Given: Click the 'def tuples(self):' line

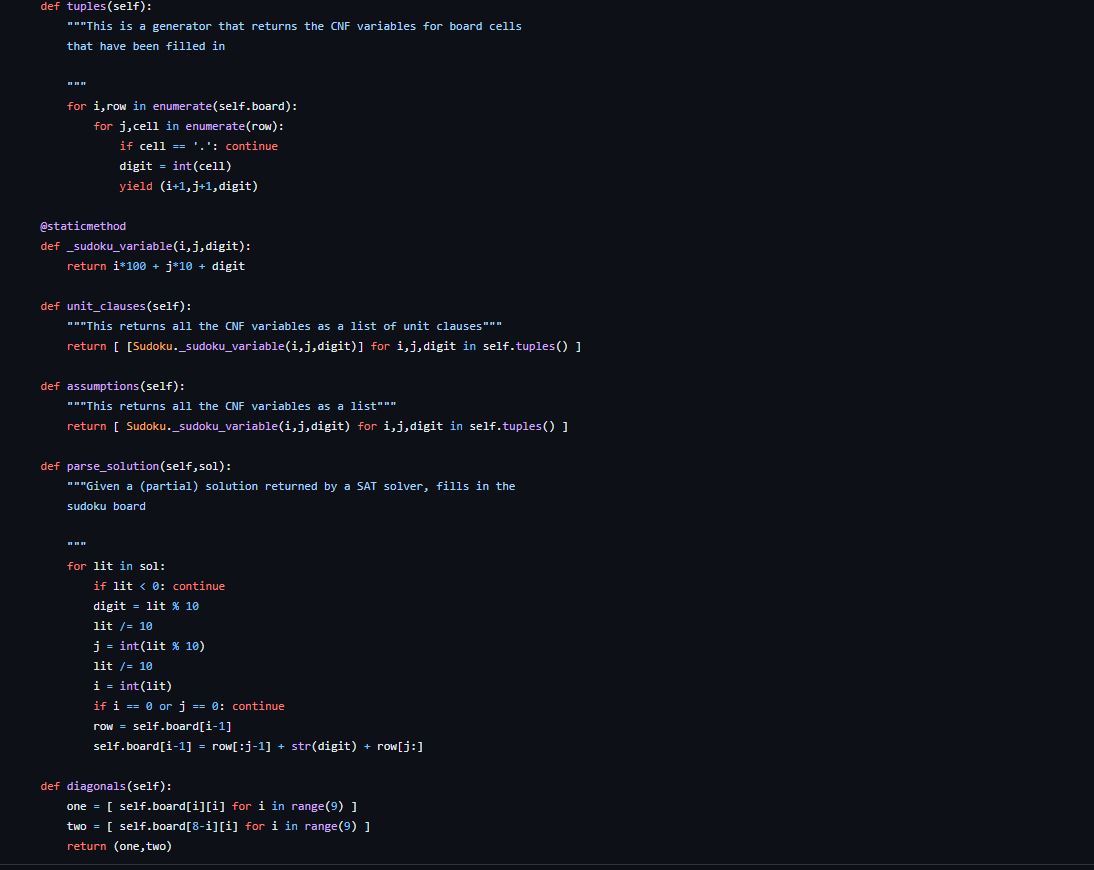Looking at the screenshot, I should 96,6.
